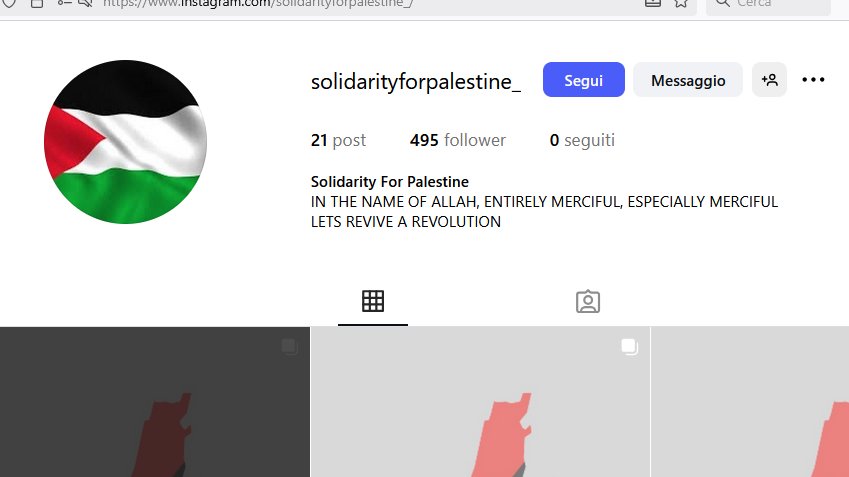849x477 pixels.
Task: Open the Palestine flag profile picture
Action: click(125, 142)
